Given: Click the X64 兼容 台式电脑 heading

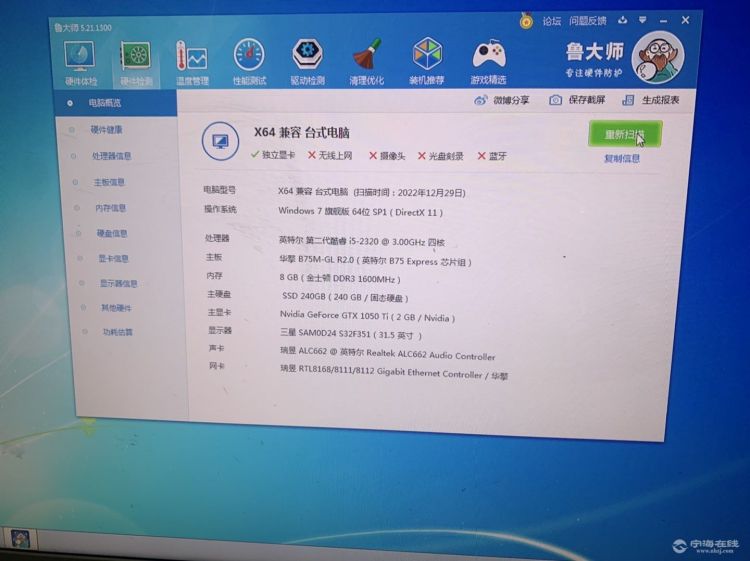Looking at the screenshot, I should click(301, 132).
